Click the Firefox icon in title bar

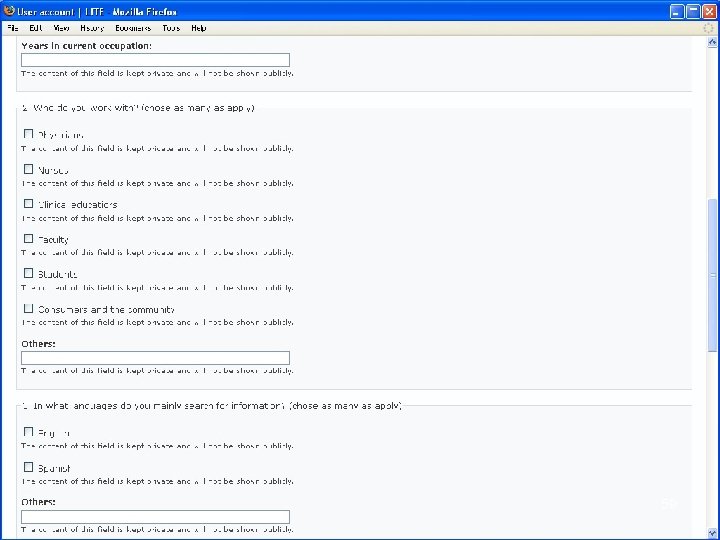(9, 11)
